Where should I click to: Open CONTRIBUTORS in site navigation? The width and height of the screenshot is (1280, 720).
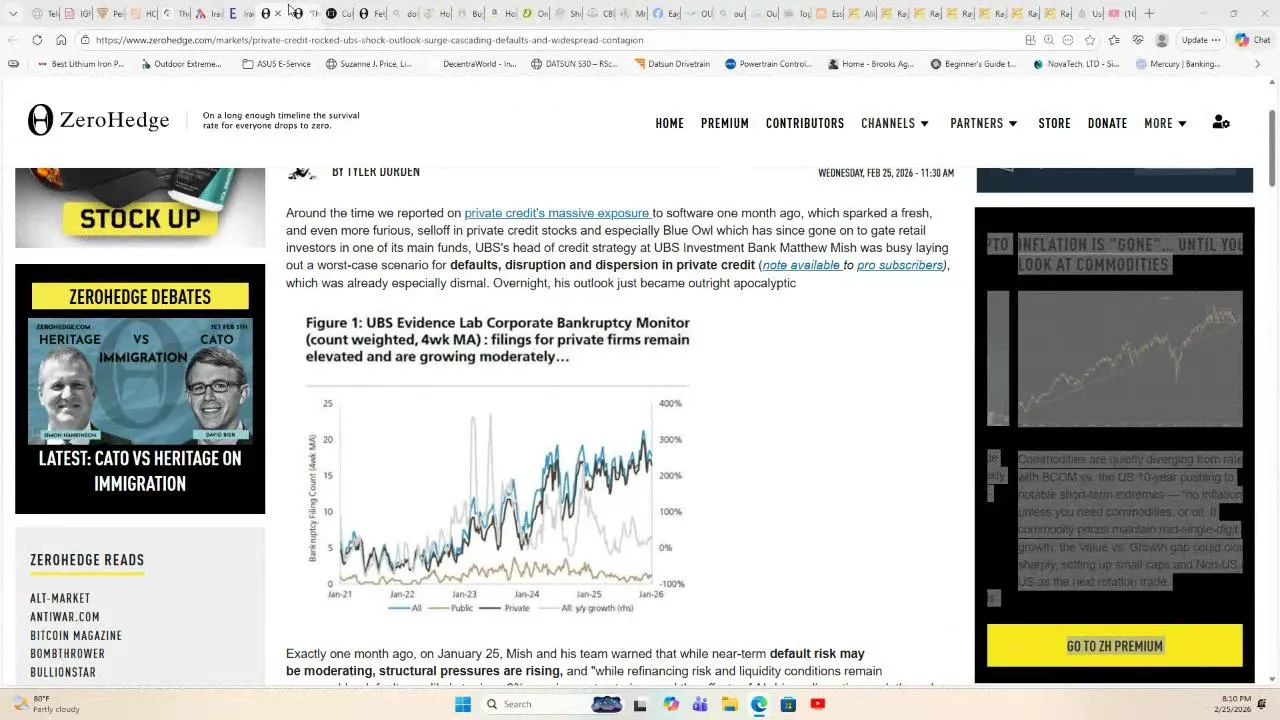(x=805, y=123)
